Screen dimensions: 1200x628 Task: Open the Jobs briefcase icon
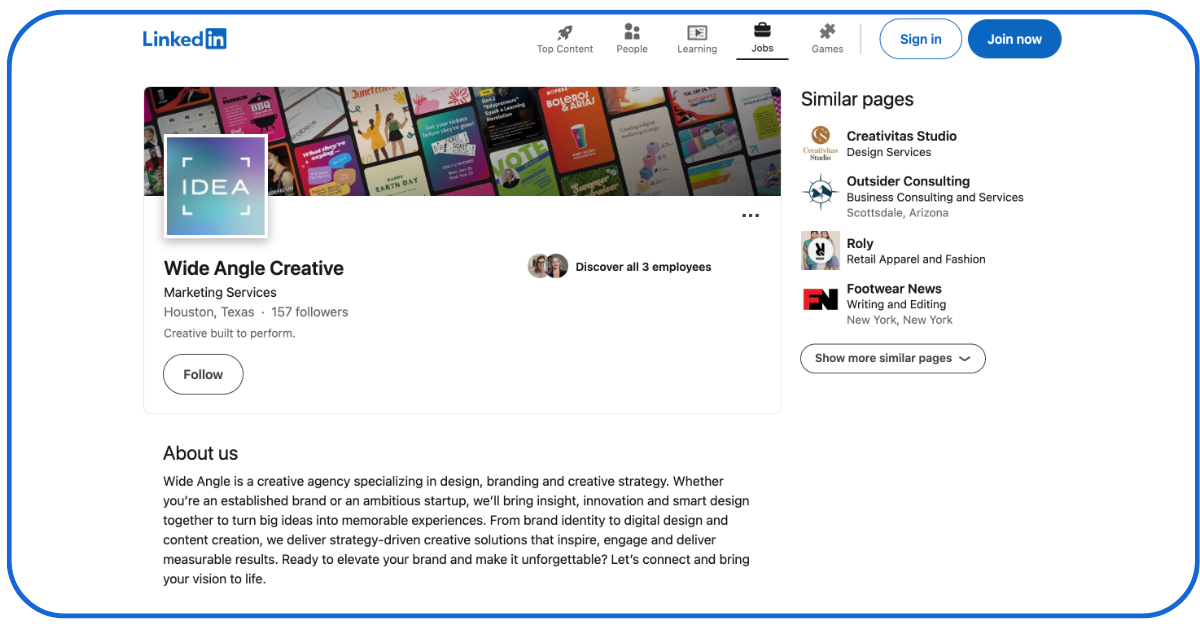pos(762,31)
